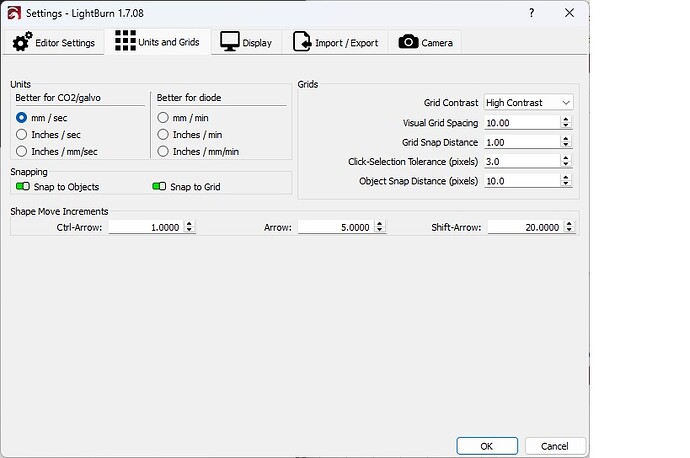
Task: Go to the Camera settings tab
Action: click(426, 42)
